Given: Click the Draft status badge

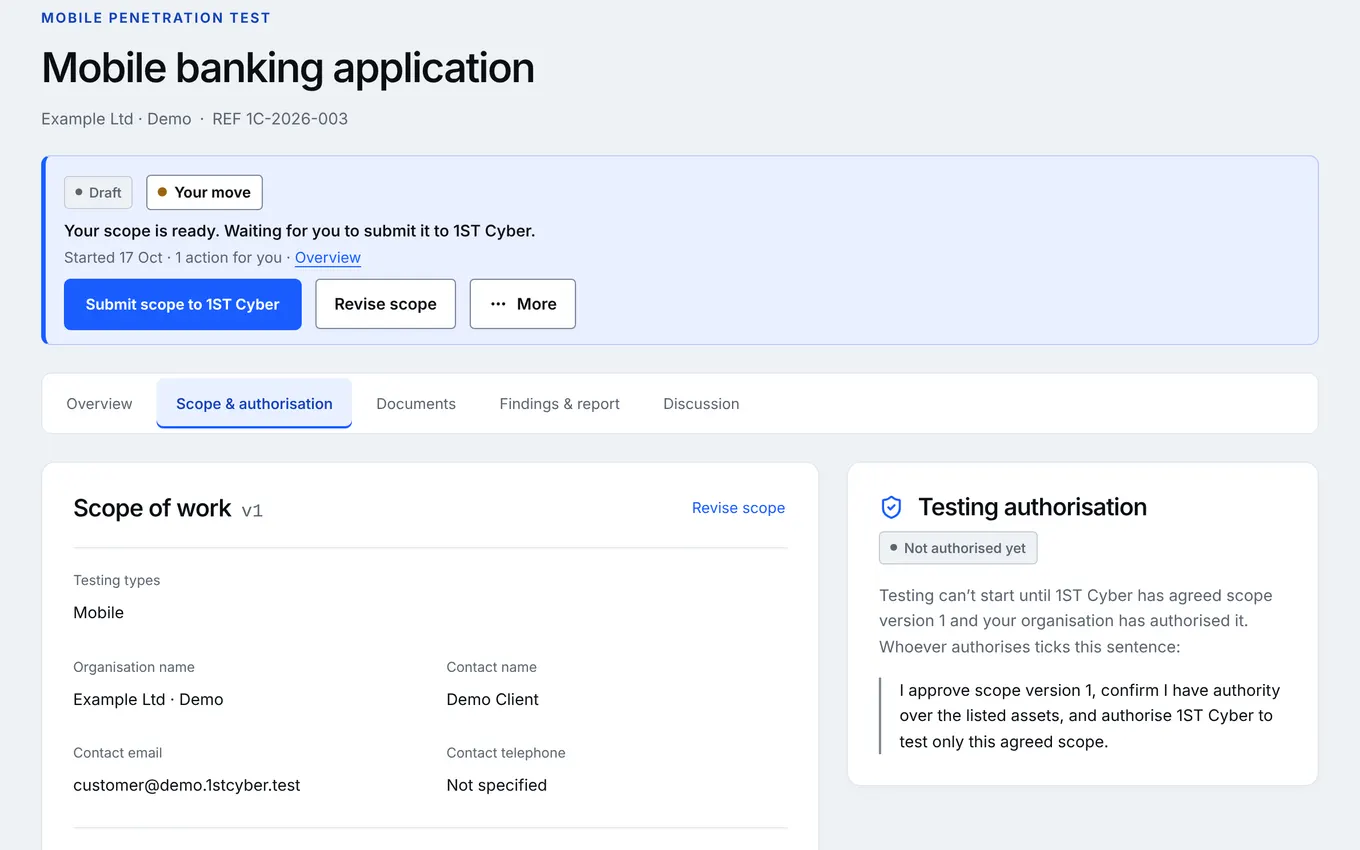Looking at the screenshot, I should [98, 192].
